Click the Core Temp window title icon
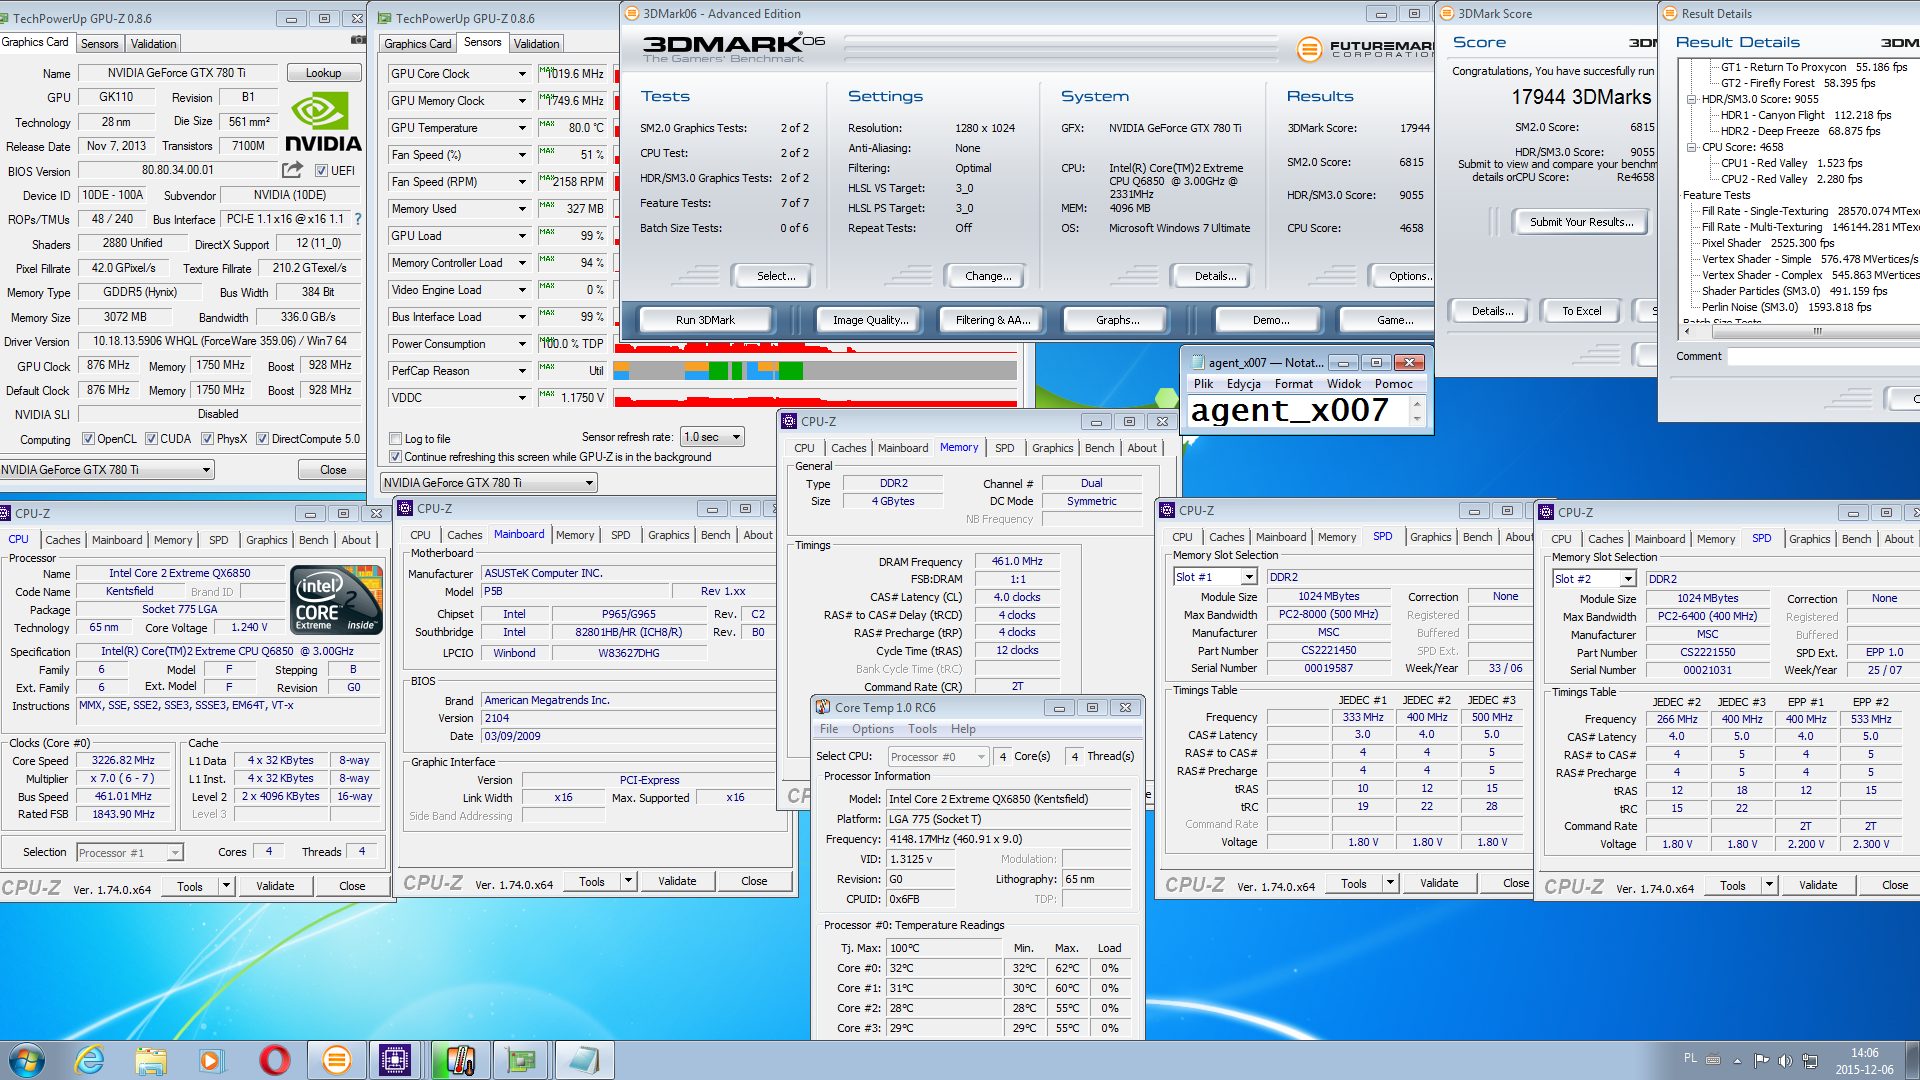The width and height of the screenshot is (1920, 1080). tap(823, 707)
